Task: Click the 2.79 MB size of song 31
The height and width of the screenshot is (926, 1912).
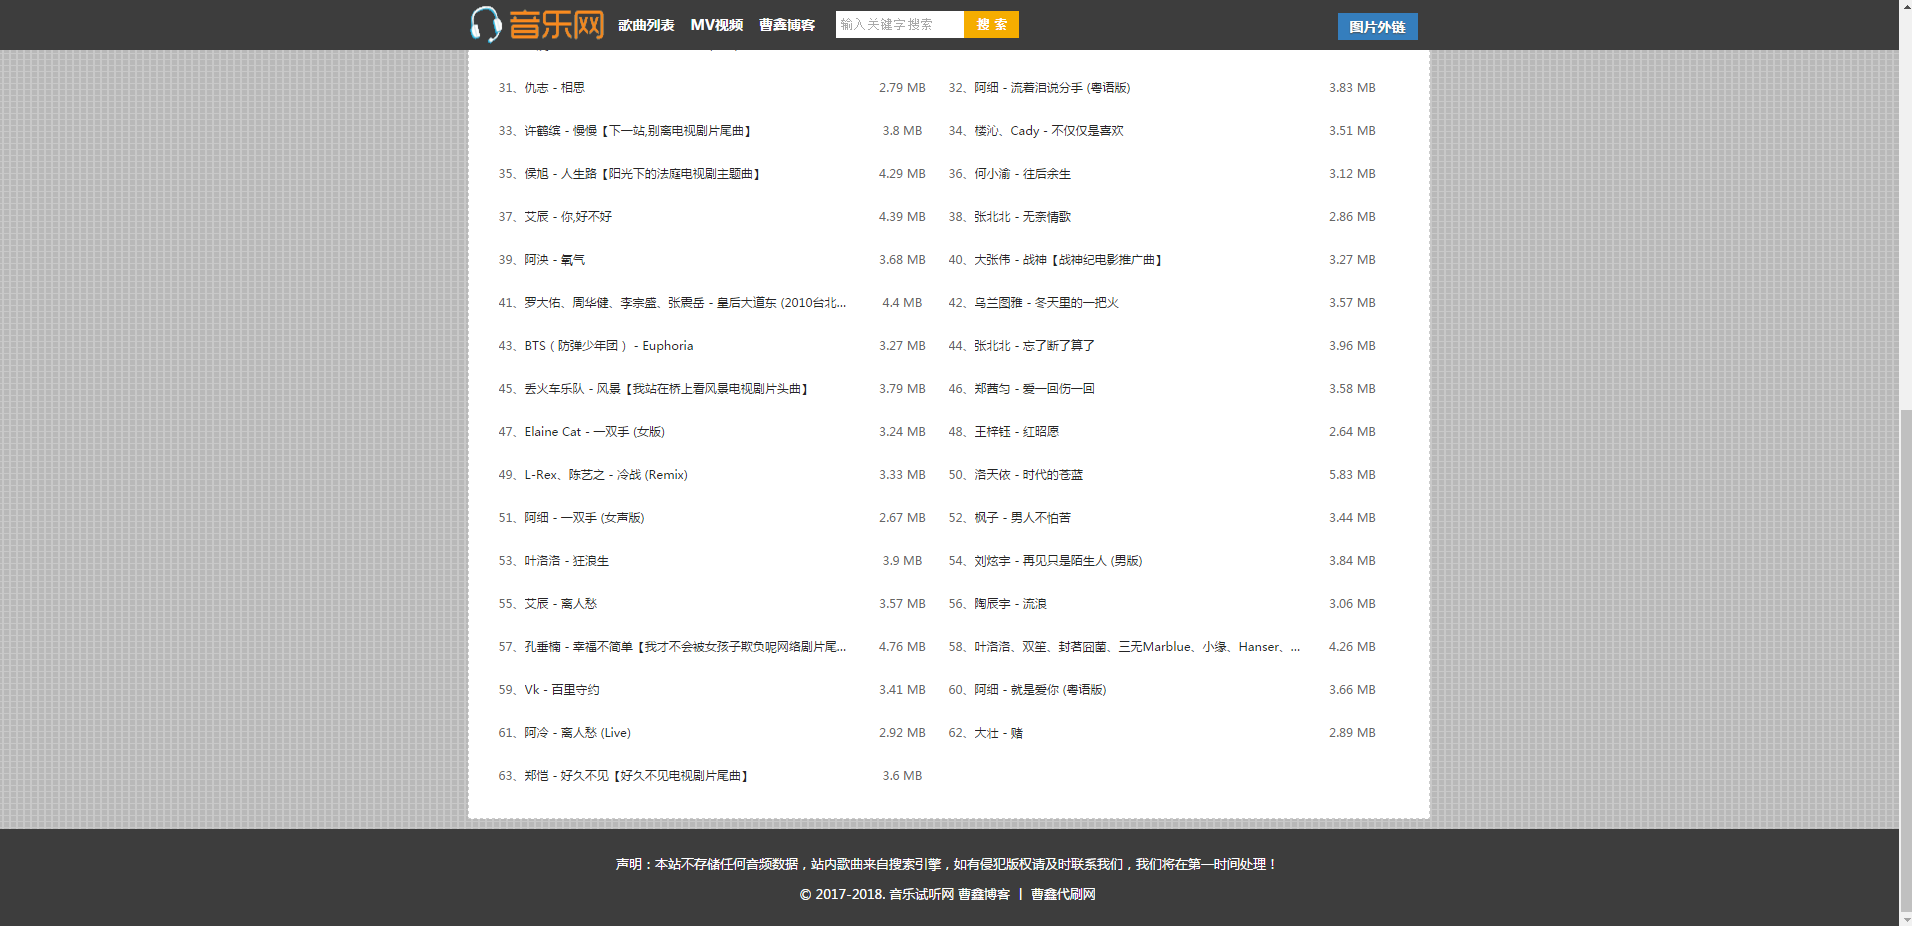Action: [x=902, y=88]
